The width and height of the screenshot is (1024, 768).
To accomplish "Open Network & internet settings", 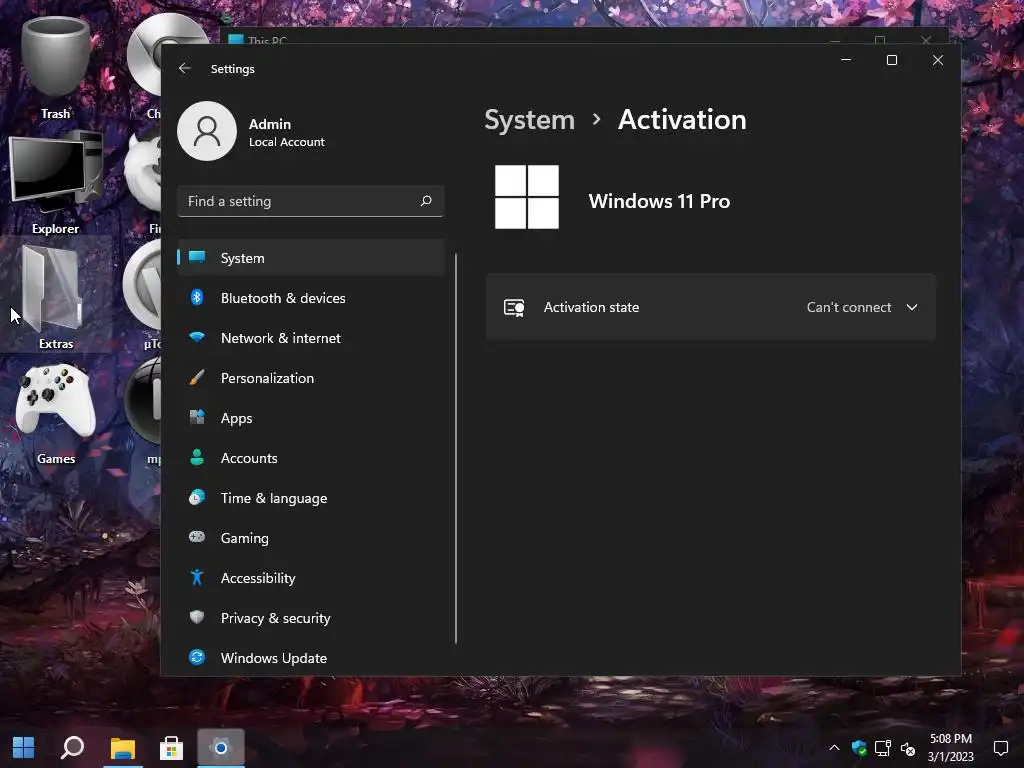I will (311, 338).
